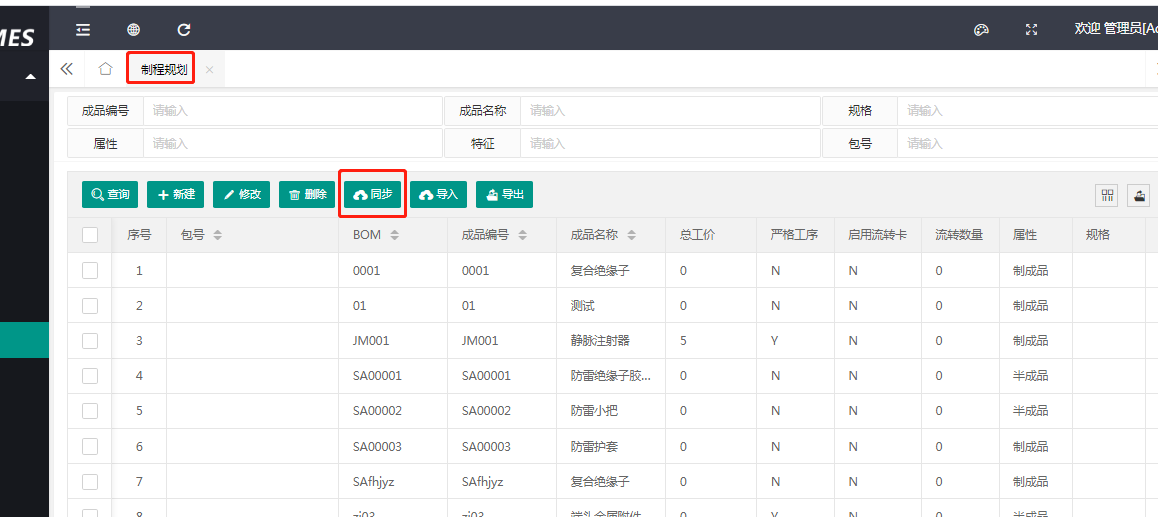Click the double-arrow scroll tabs left icon
The image size is (1158, 517).
(67, 69)
